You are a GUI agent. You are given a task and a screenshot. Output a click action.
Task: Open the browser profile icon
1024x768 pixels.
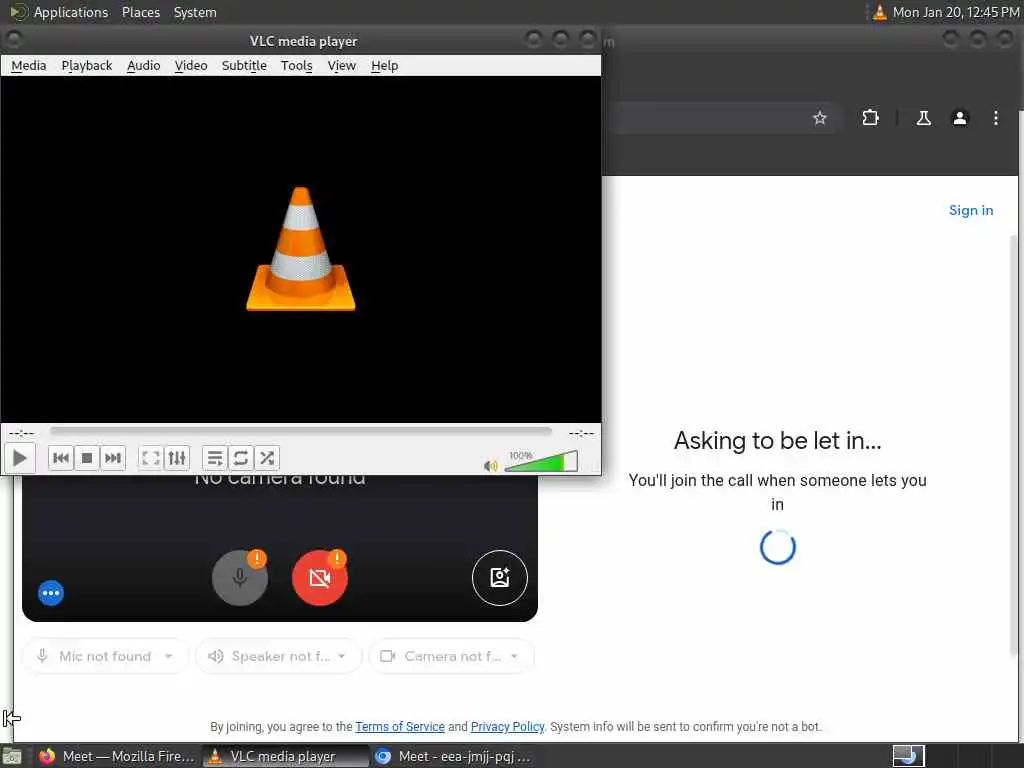point(959,118)
